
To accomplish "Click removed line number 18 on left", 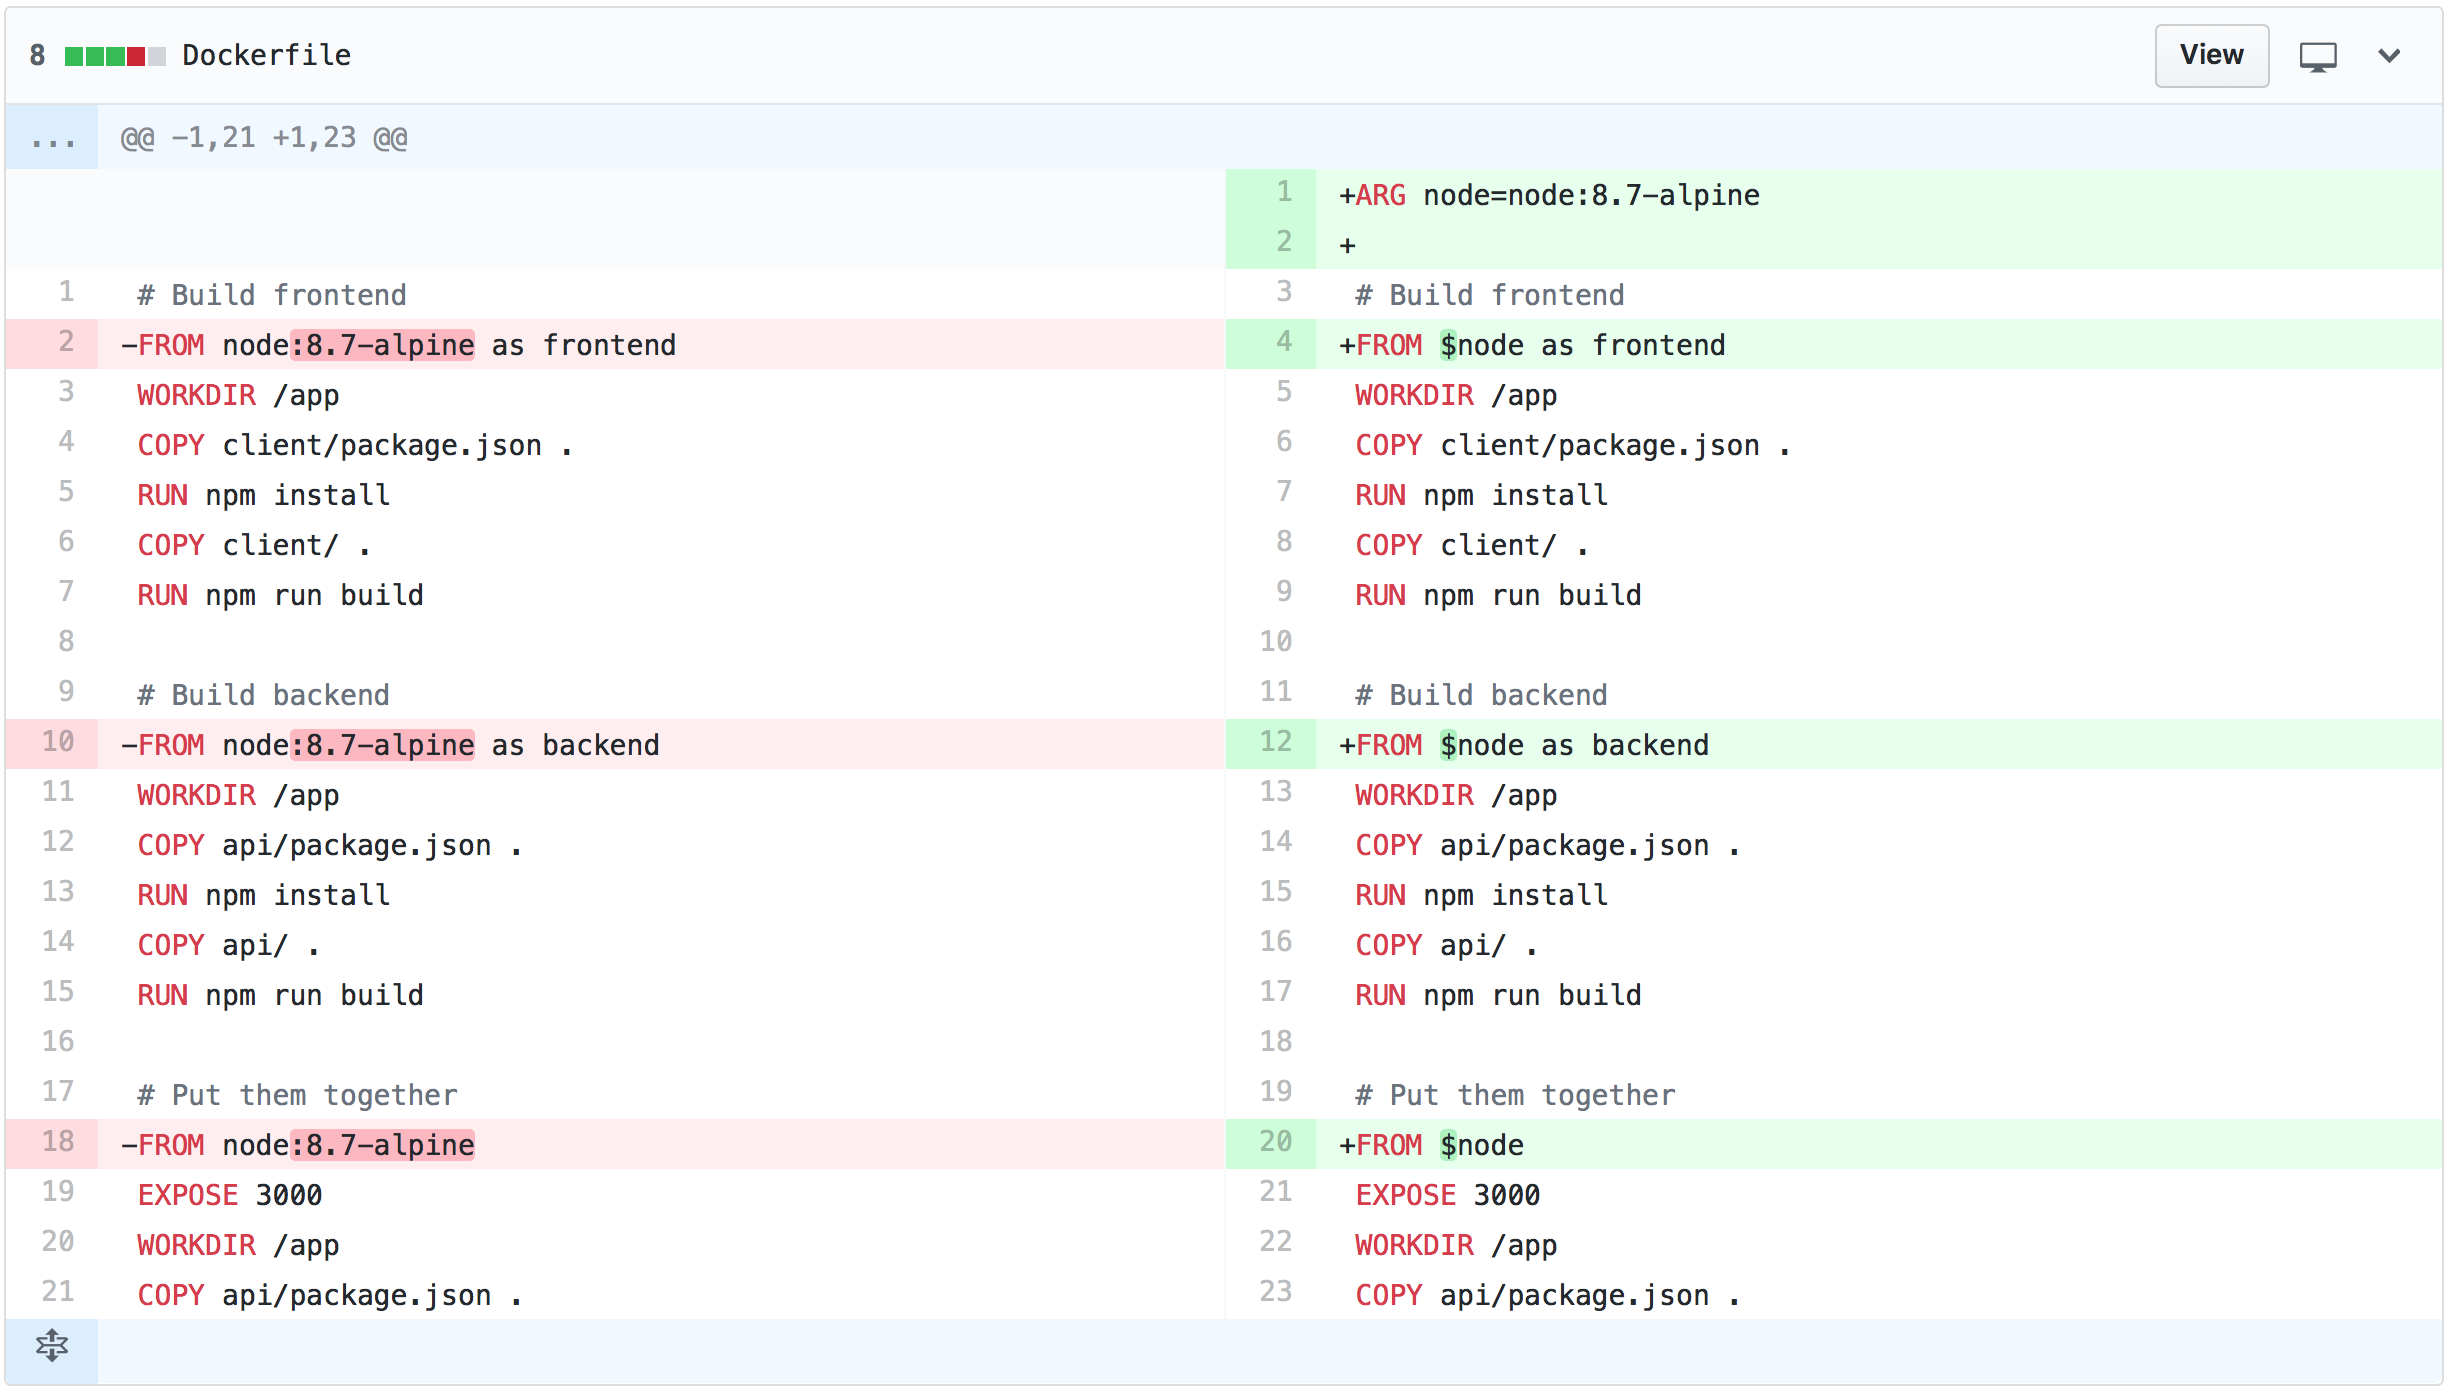I will (x=52, y=1143).
